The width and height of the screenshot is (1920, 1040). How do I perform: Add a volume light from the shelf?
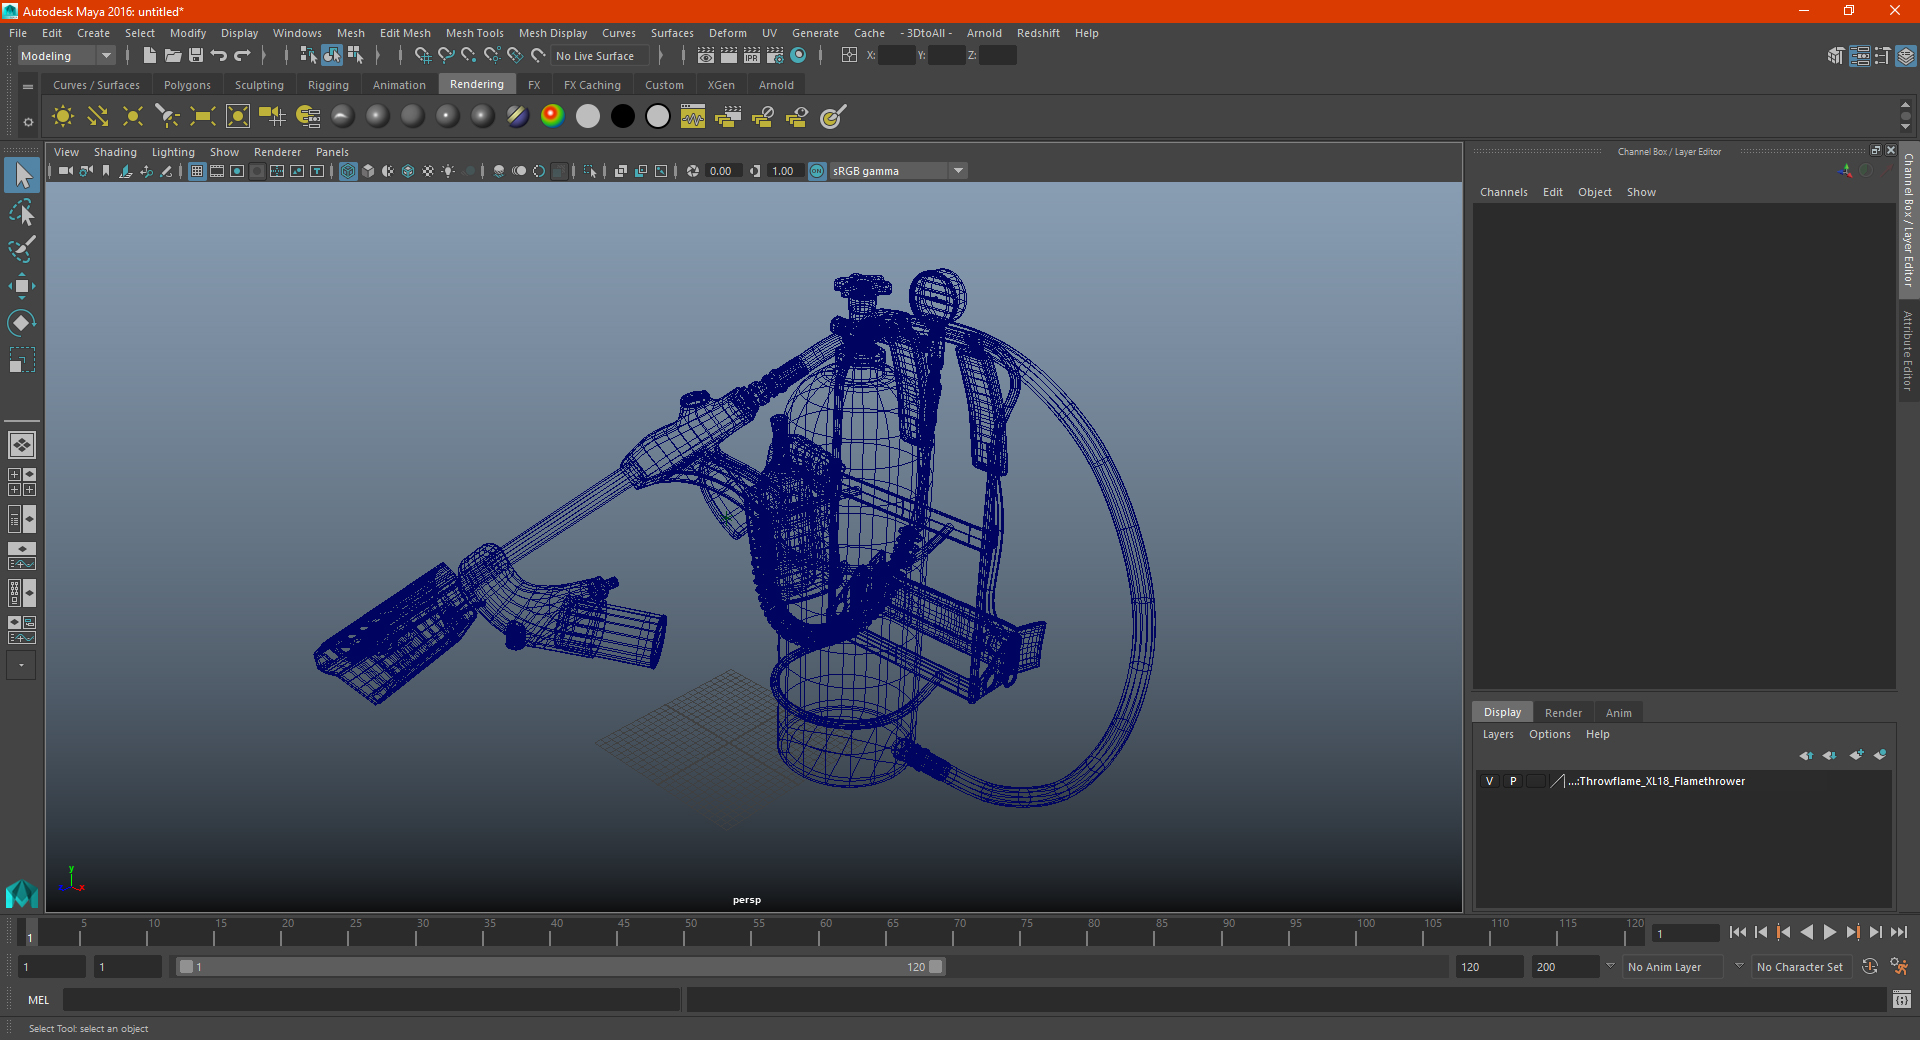238,117
